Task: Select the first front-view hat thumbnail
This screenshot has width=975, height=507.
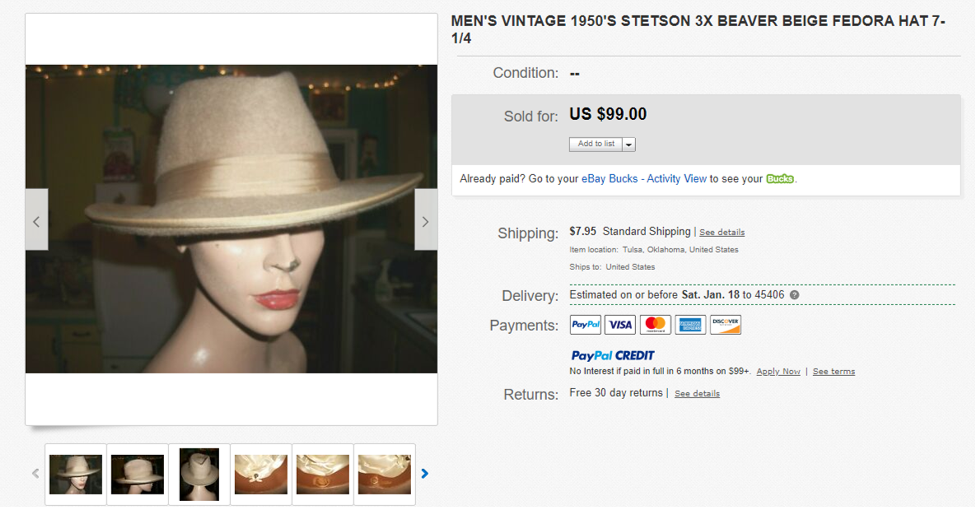Action: (76, 474)
